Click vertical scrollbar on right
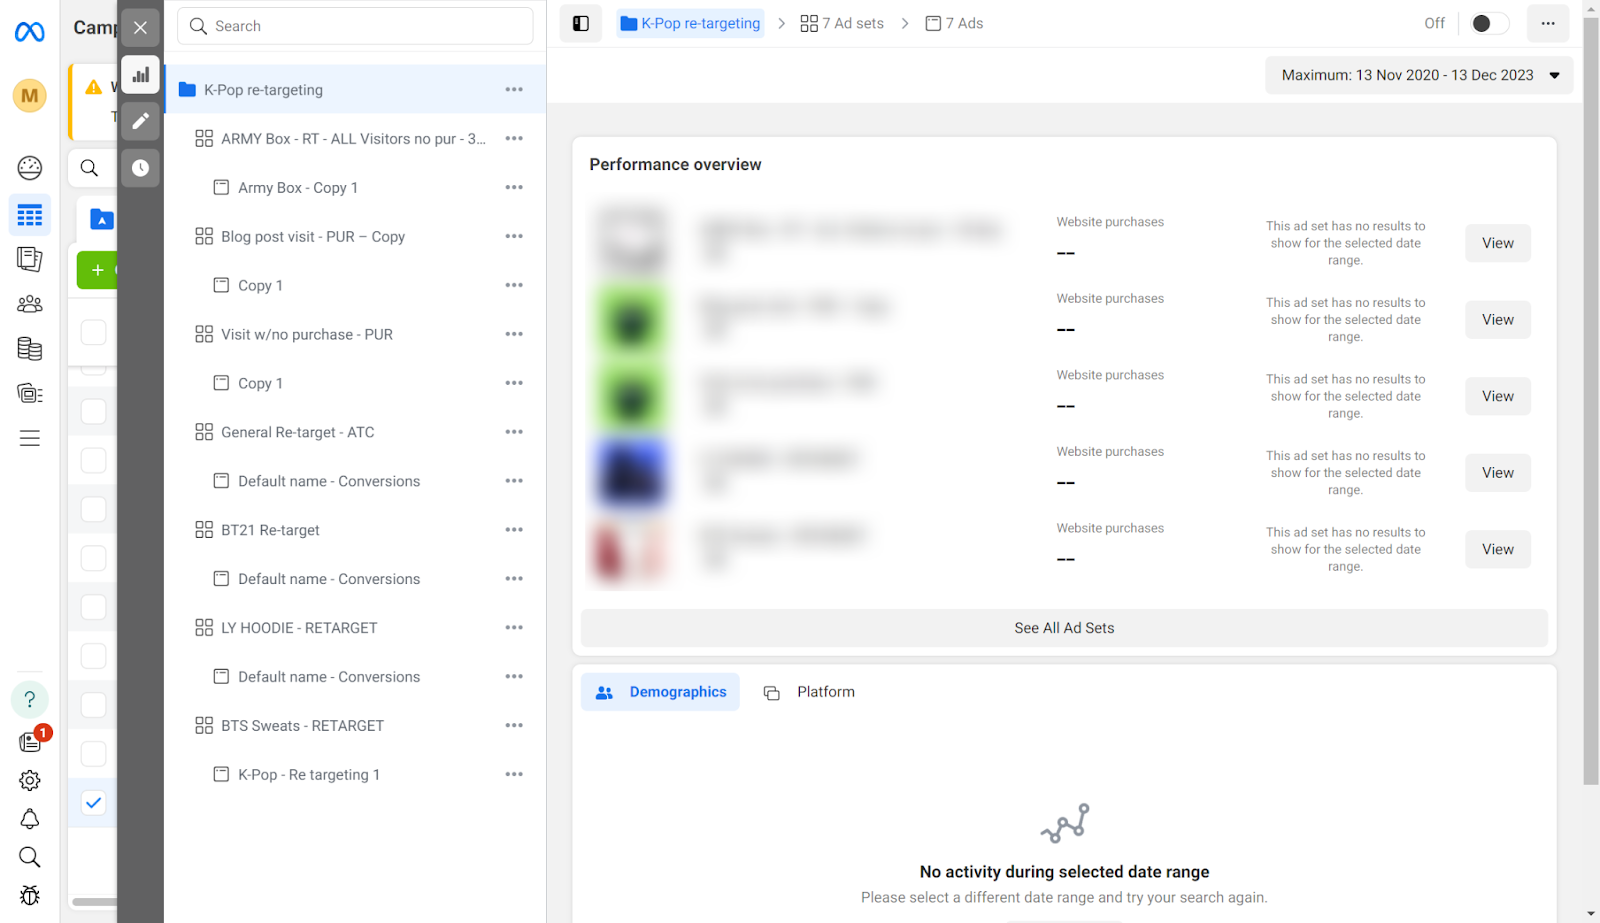1600x923 pixels. coord(1591,400)
